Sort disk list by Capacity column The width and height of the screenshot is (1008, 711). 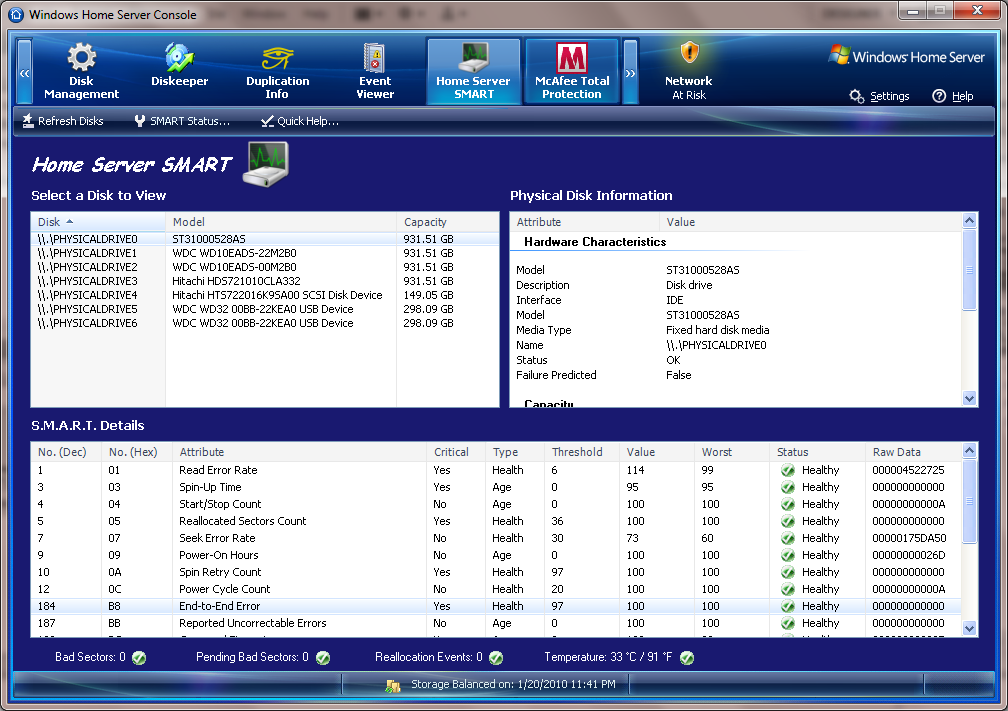coord(447,222)
